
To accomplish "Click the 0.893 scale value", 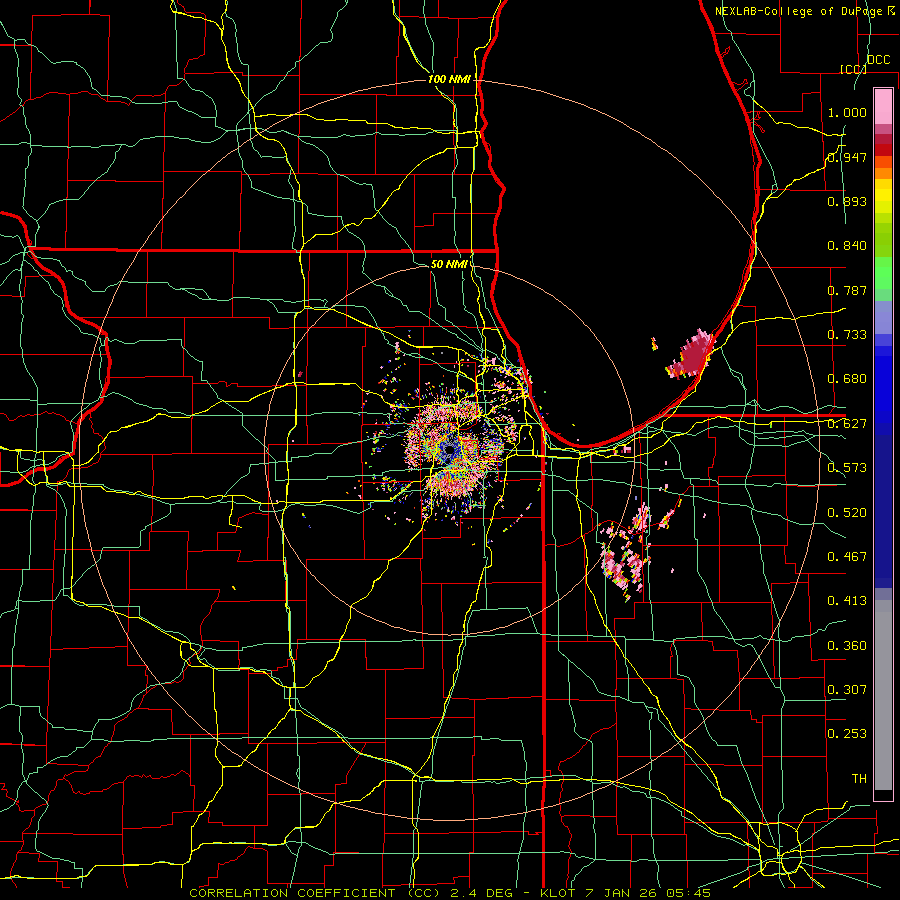I will click(x=847, y=201).
